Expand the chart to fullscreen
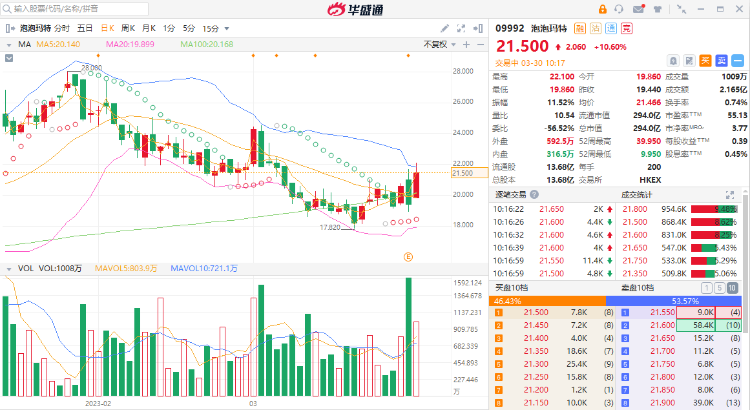The width and height of the screenshot is (750, 410). coord(461,29)
